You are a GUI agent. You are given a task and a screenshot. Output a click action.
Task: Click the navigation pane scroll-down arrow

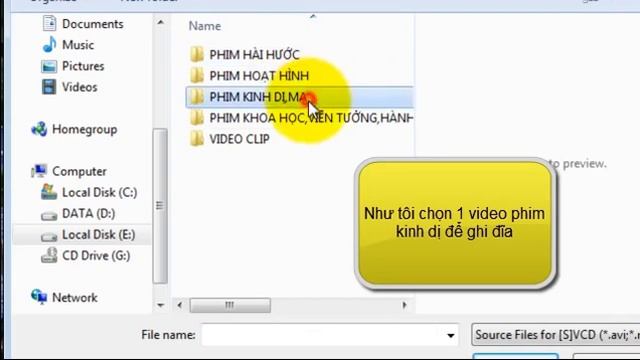click(x=160, y=305)
